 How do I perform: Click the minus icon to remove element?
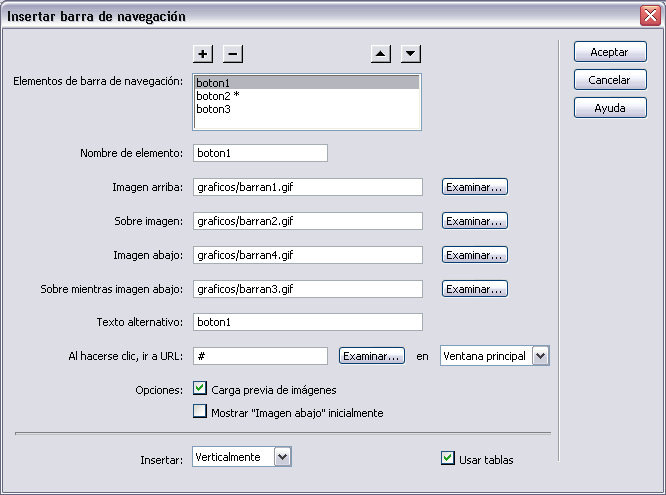tap(233, 54)
